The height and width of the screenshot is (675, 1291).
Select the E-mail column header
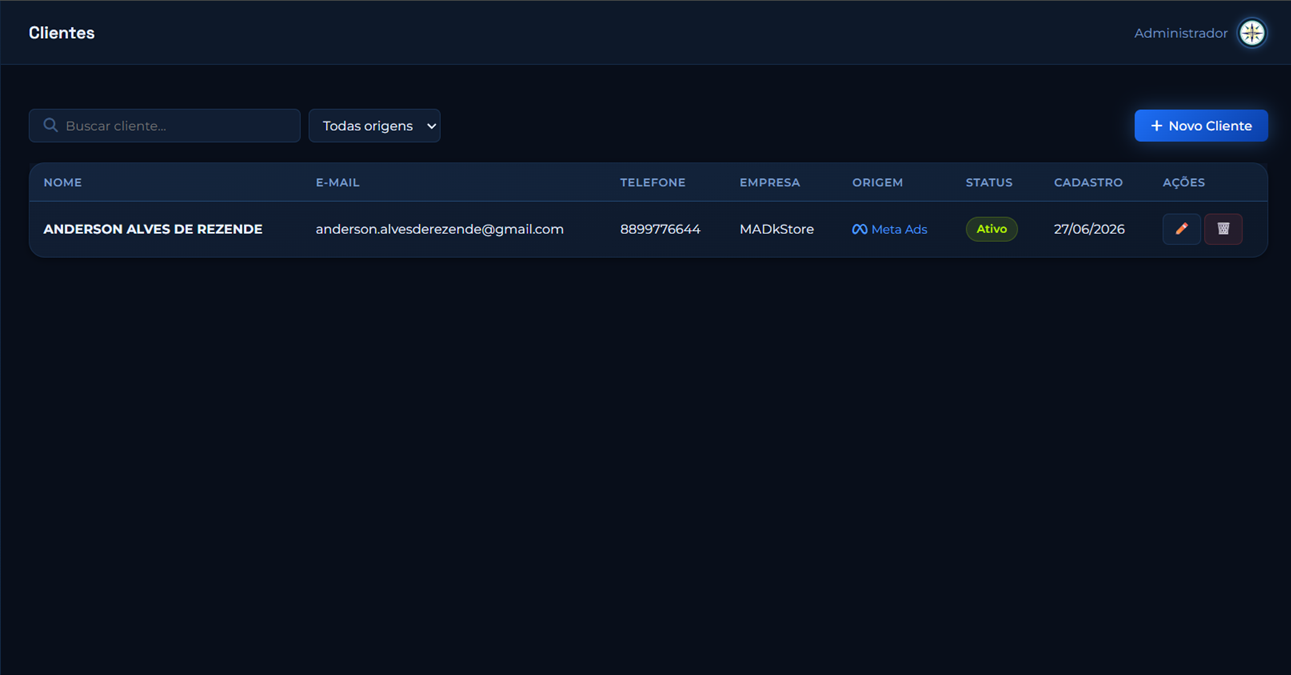click(x=337, y=182)
